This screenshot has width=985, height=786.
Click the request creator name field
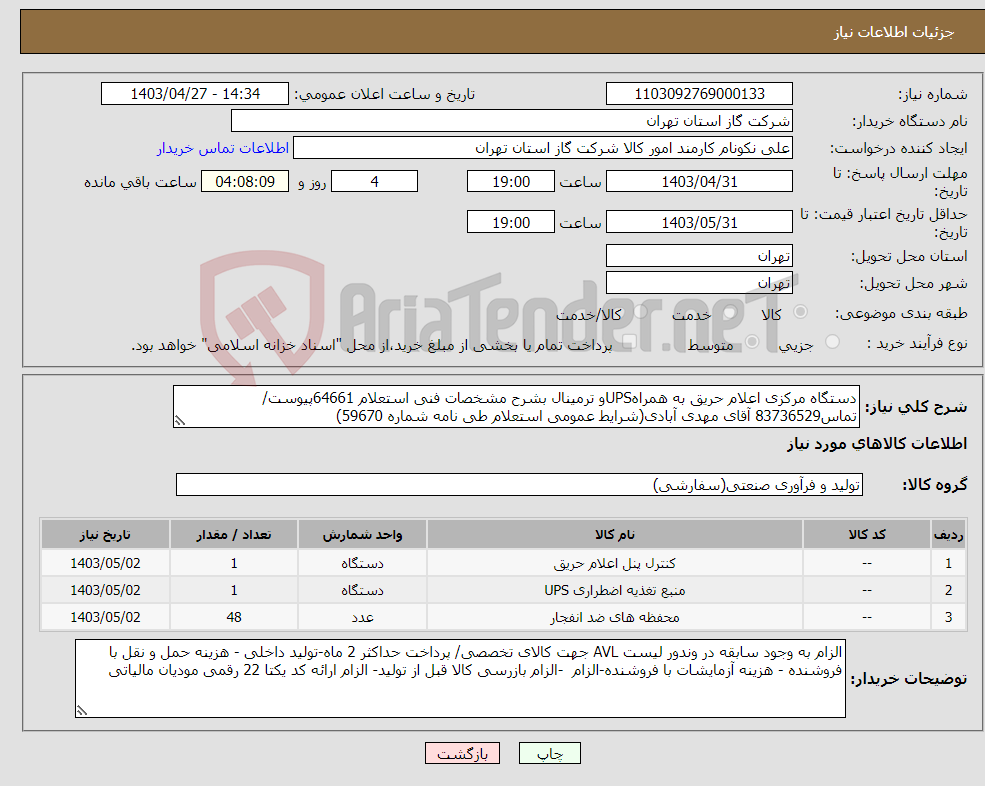(x=543, y=148)
